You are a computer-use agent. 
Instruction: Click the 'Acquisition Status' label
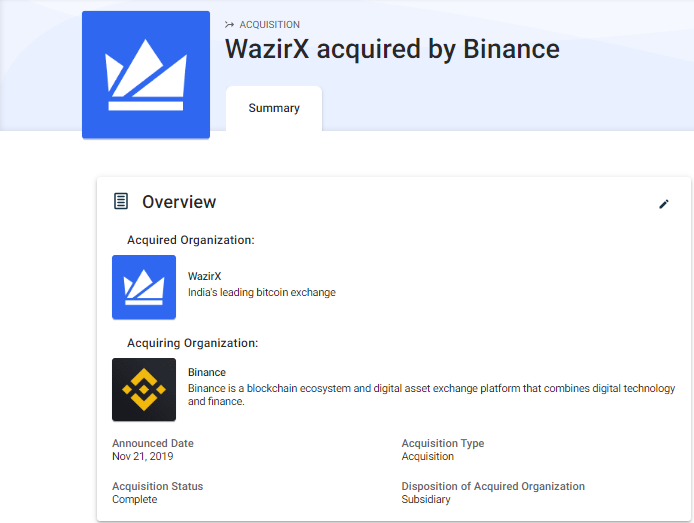[158, 486]
